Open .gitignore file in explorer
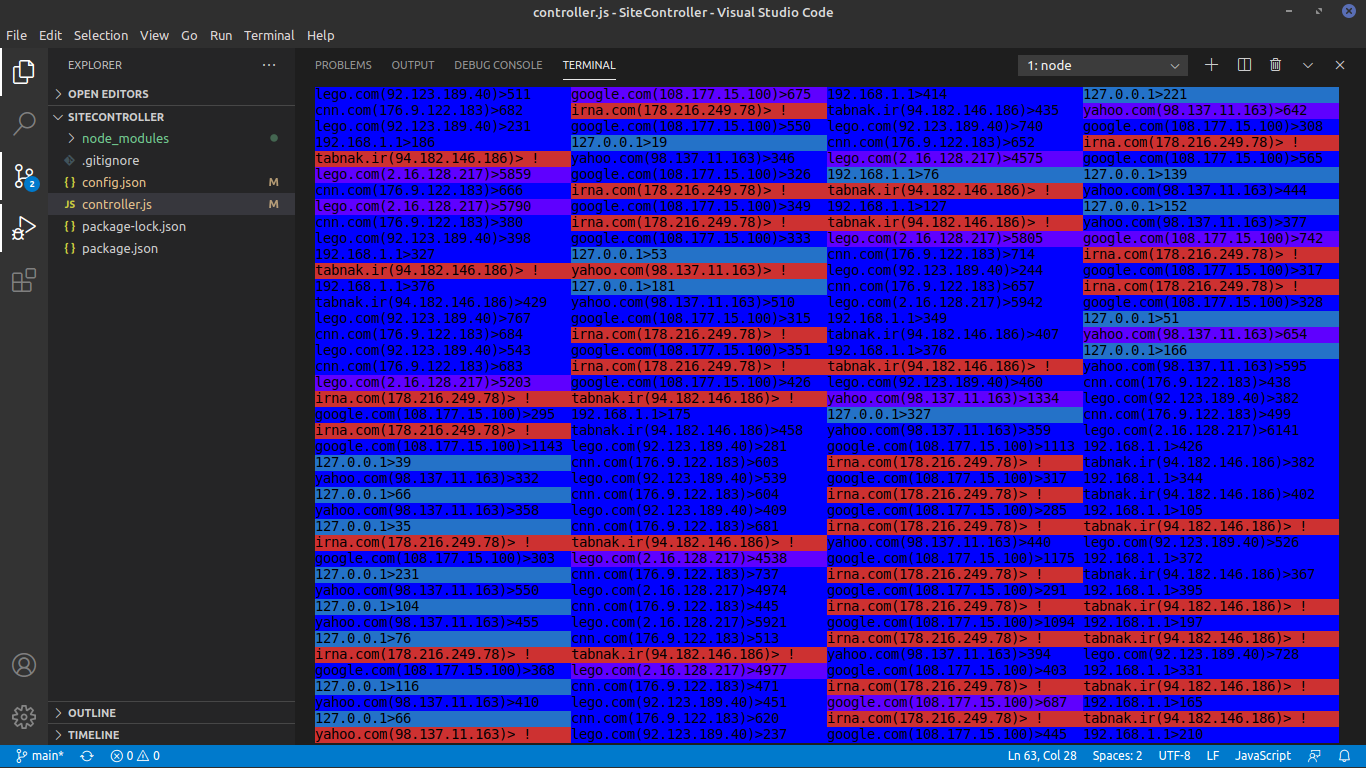 (172, 160)
